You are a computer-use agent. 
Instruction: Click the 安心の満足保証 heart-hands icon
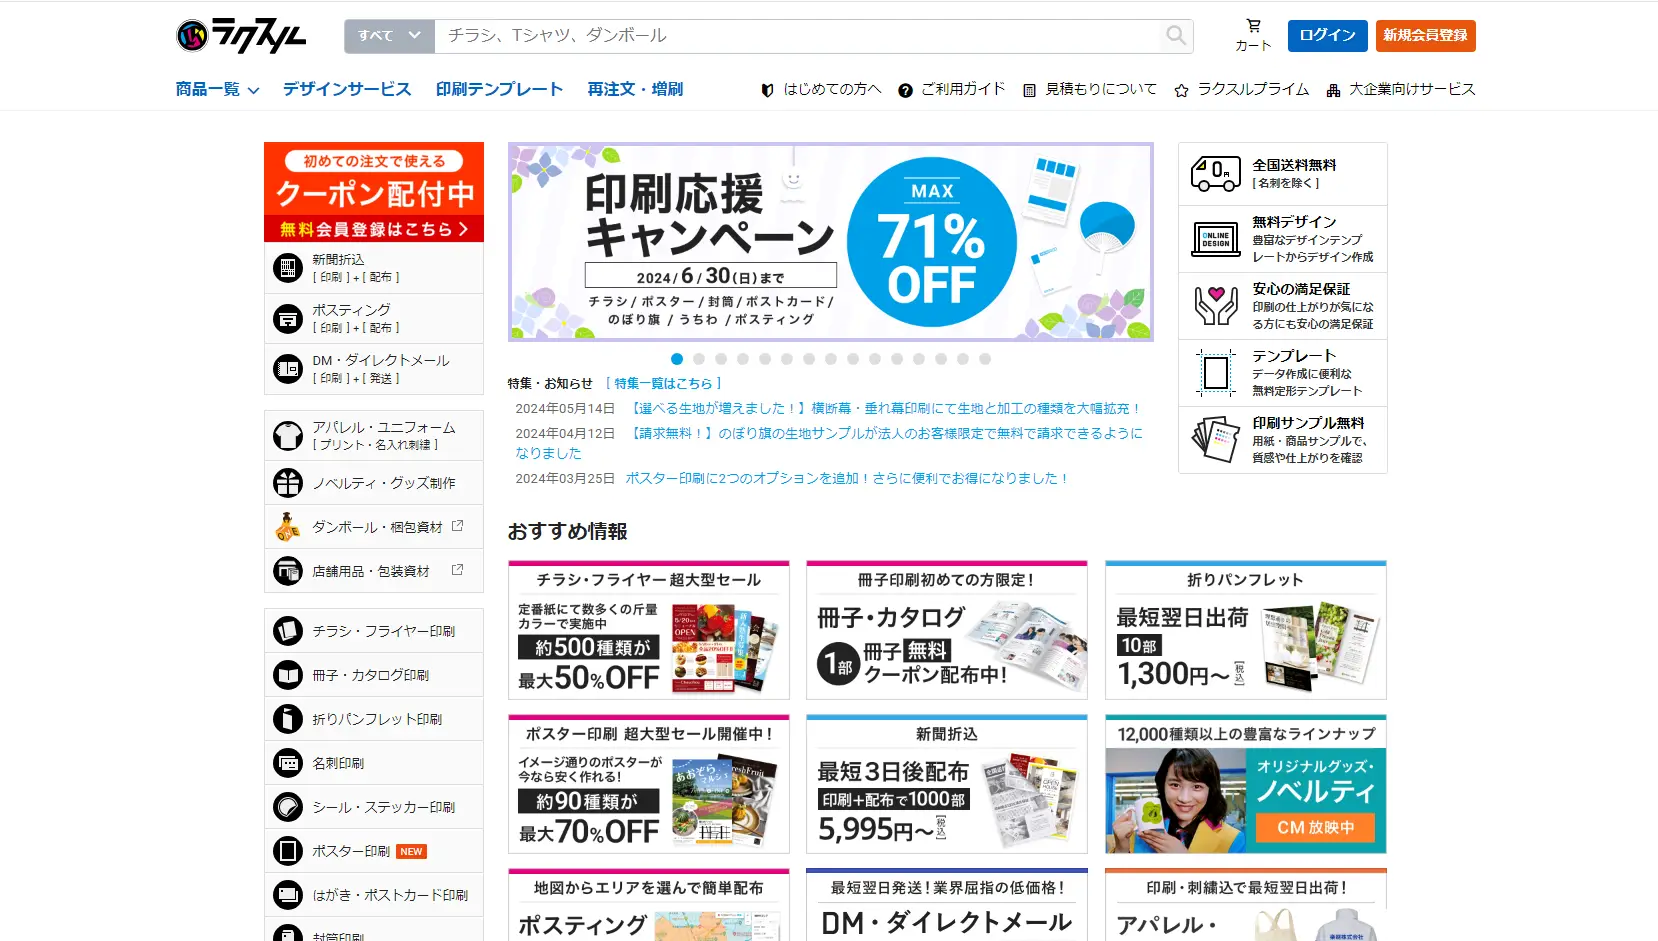pyautogui.click(x=1216, y=306)
